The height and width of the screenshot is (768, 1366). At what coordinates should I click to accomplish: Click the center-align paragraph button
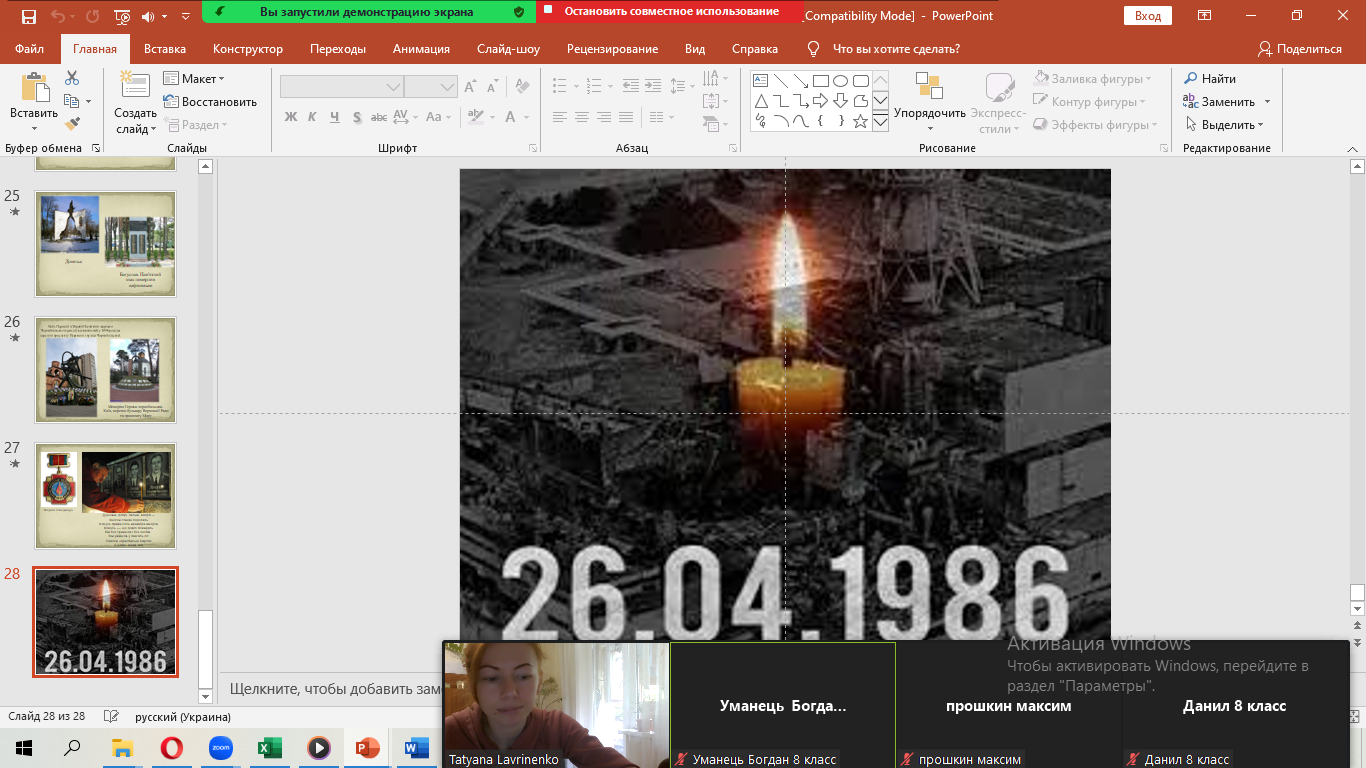pos(582,117)
